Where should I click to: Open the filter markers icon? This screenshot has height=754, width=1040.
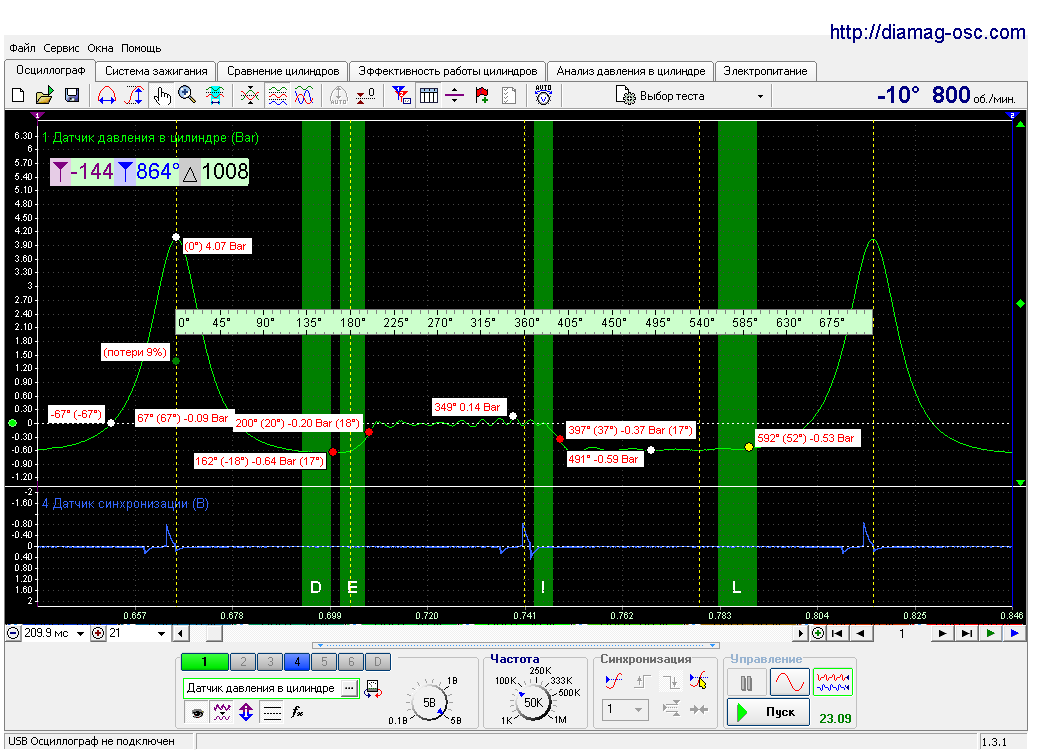[x=401, y=95]
